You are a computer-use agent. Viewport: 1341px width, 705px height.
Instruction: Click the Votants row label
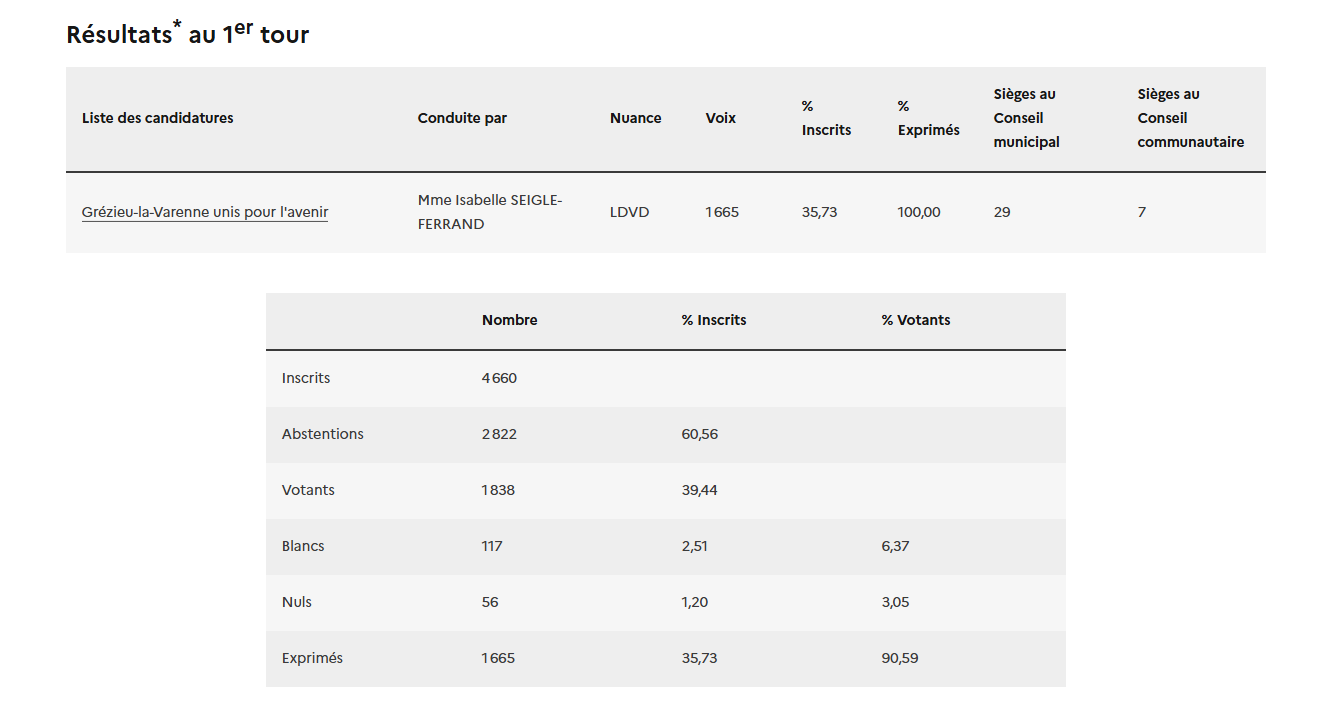[x=310, y=490]
